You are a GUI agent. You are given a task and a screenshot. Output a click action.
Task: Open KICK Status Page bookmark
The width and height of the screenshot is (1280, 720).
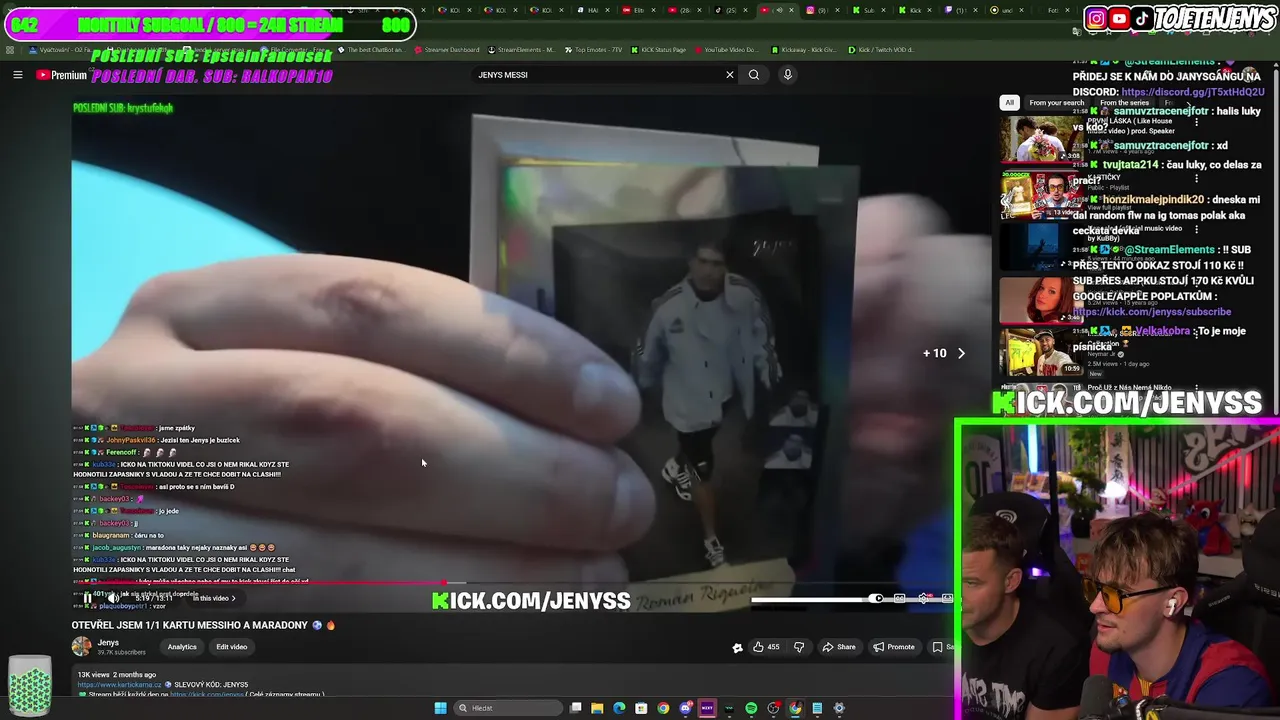pos(659,49)
